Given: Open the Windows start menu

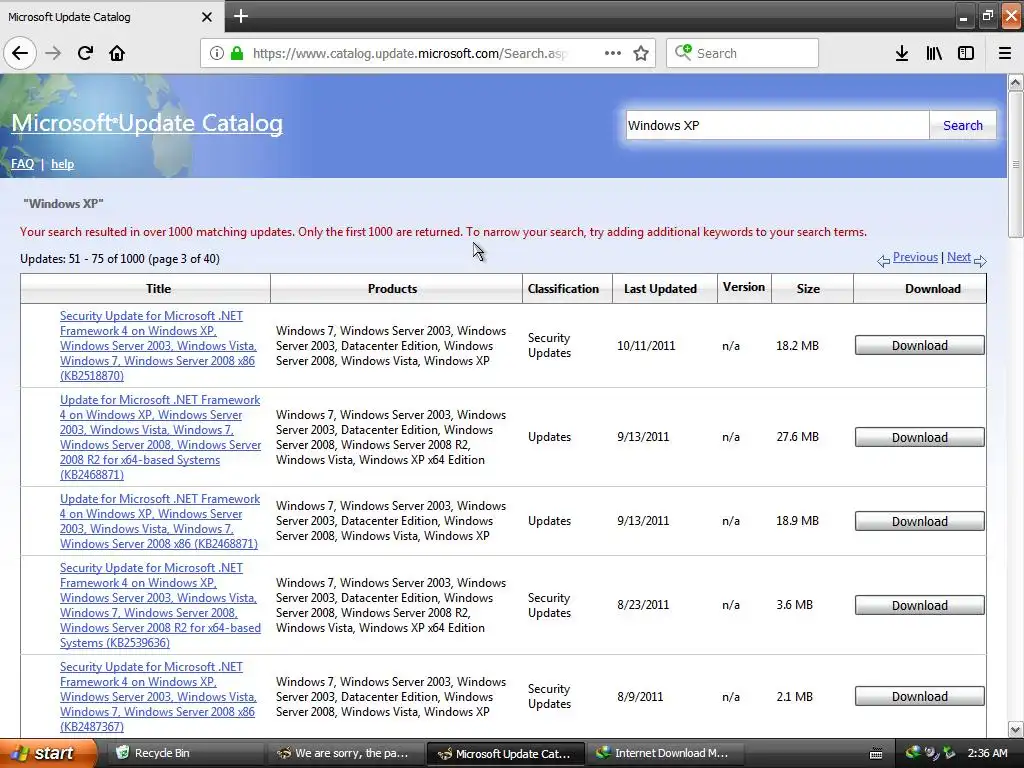Looking at the screenshot, I should tap(47, 753).
